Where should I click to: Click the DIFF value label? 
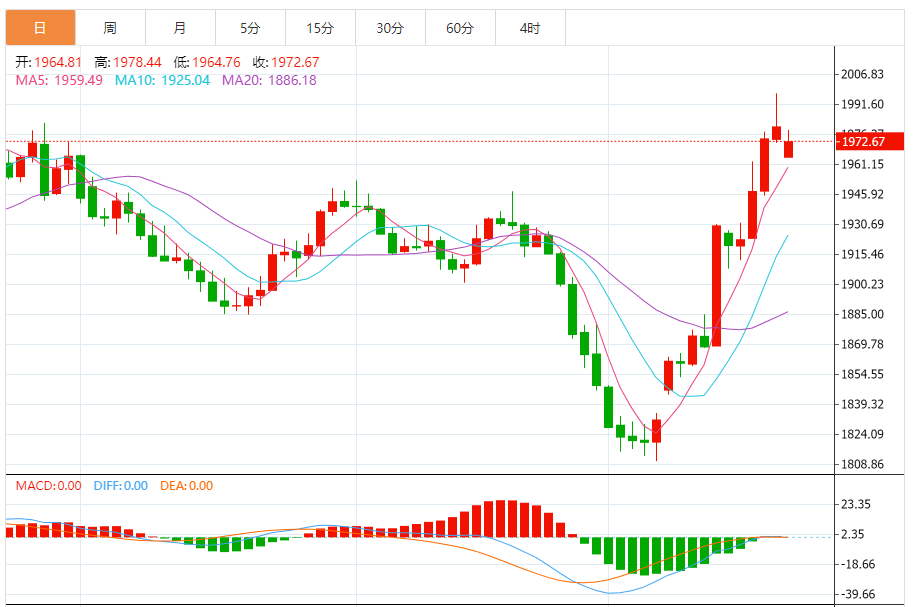click(121, 486)
